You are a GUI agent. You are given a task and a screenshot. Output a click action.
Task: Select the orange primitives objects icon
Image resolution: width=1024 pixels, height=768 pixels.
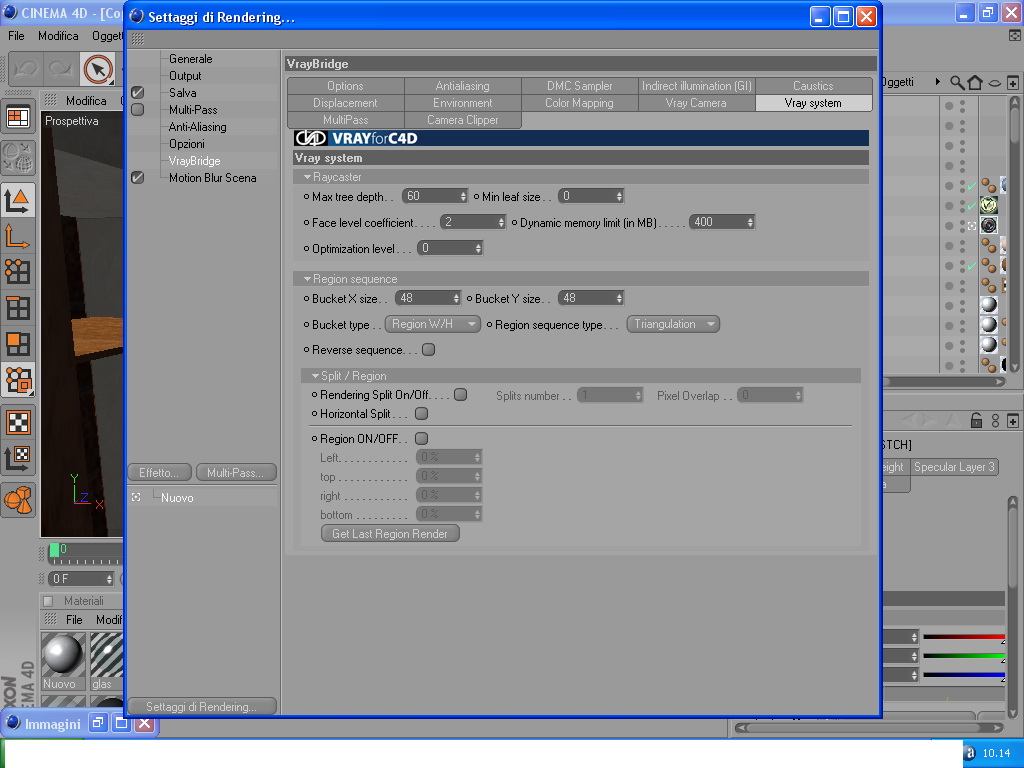click(18, 500)
